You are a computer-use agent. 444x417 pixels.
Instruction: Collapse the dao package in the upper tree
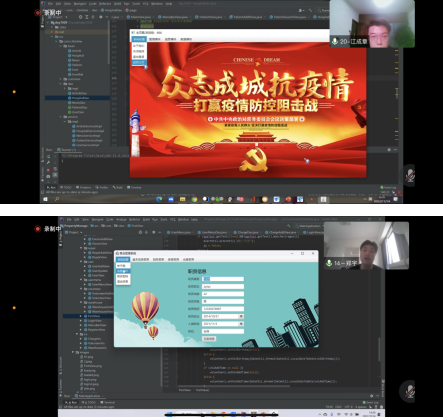coord(61,84)
